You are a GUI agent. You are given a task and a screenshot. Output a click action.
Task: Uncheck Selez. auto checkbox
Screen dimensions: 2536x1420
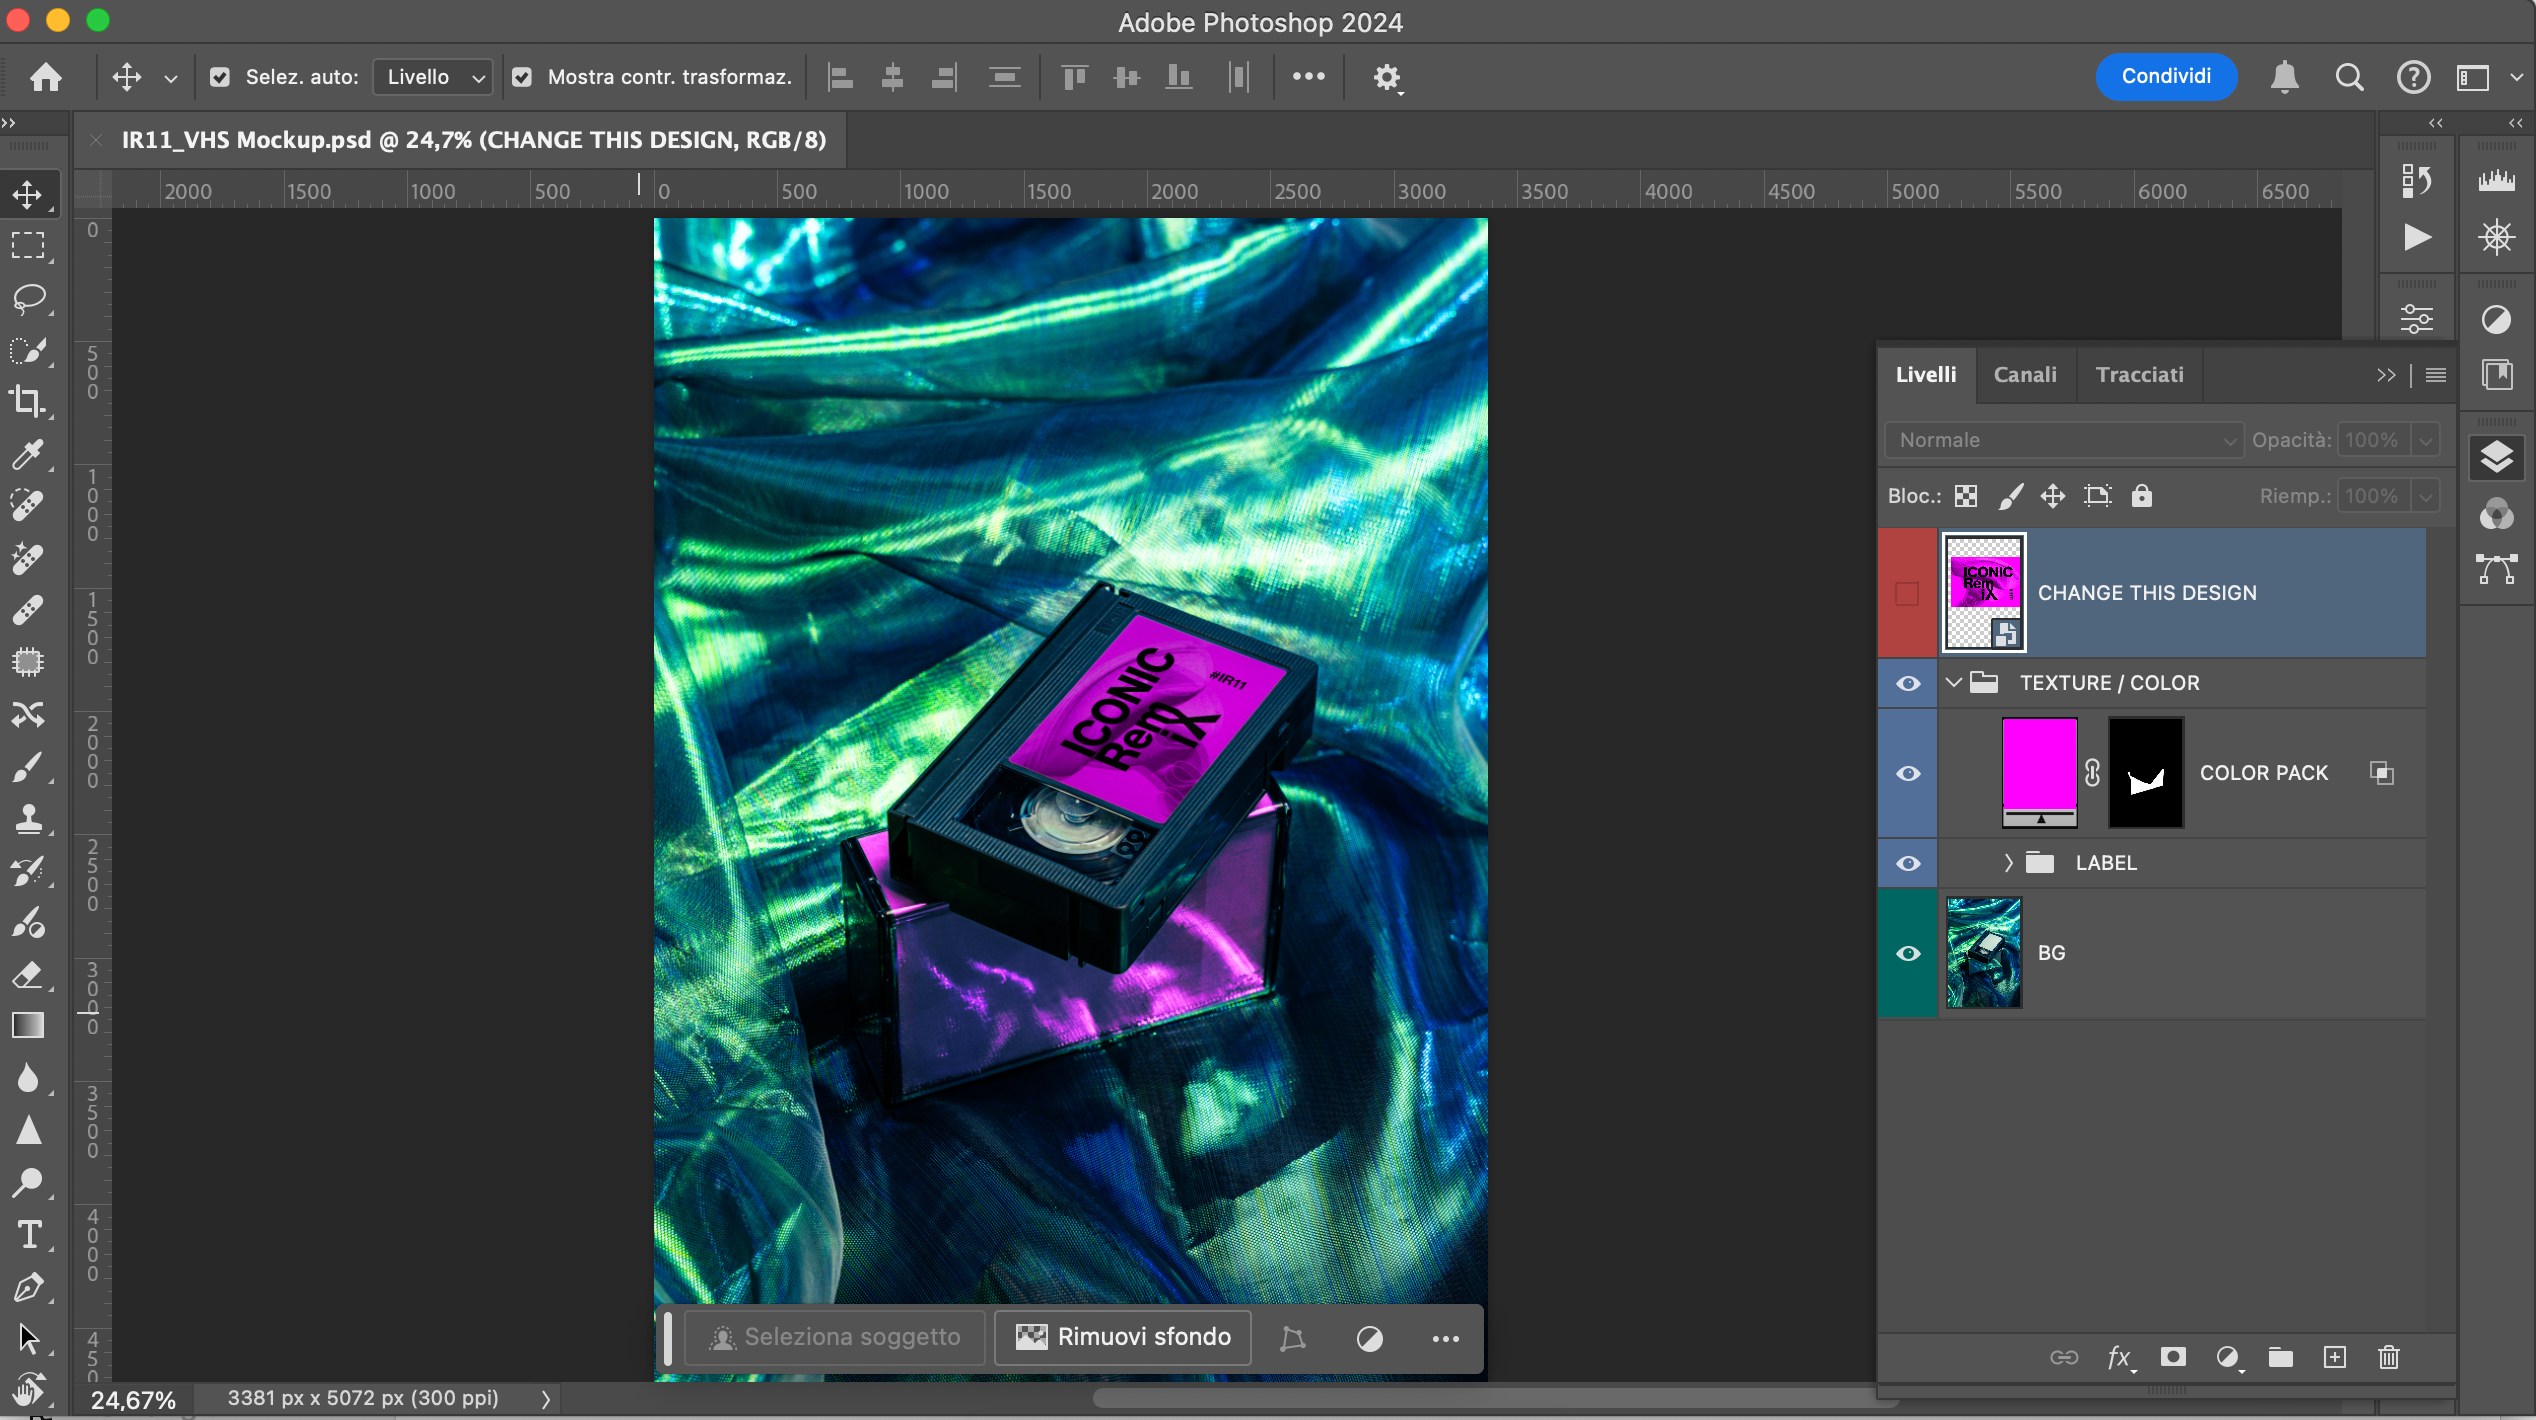pos(220,77)
